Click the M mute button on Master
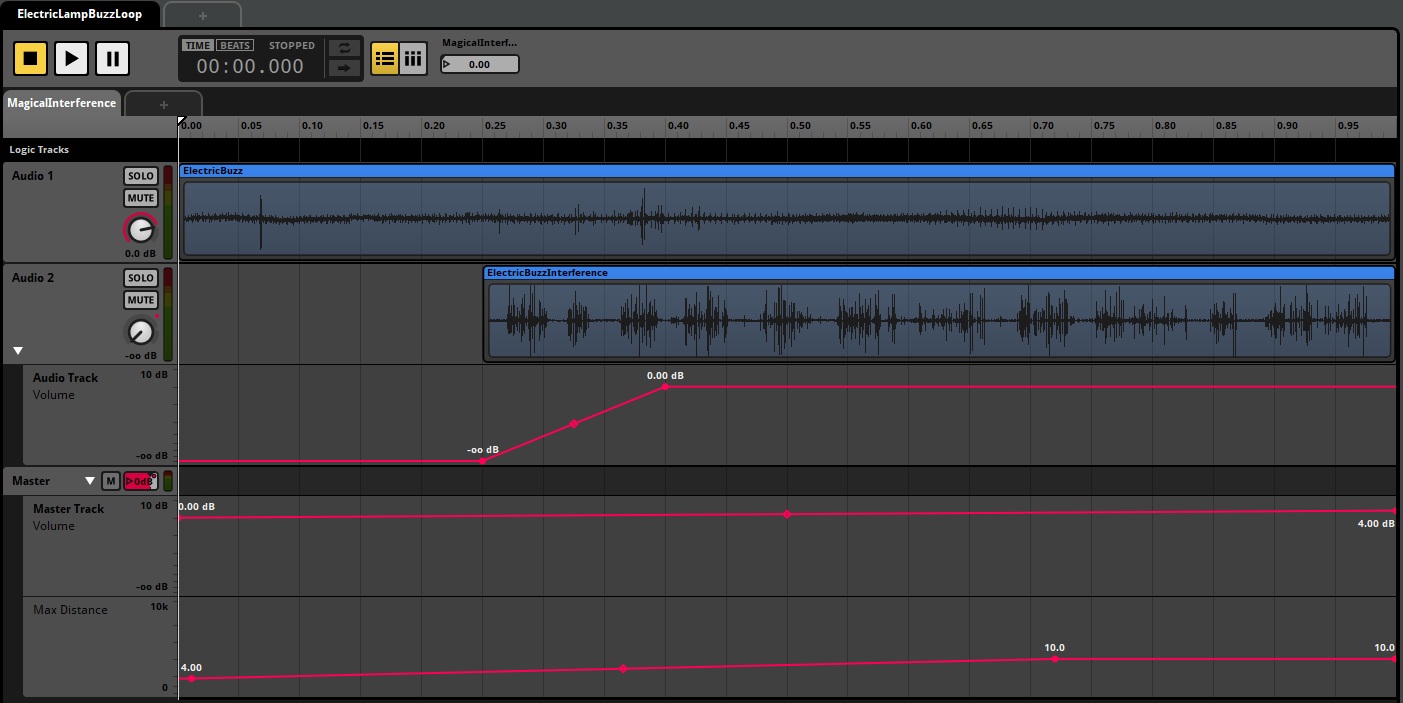 point(110,480)
